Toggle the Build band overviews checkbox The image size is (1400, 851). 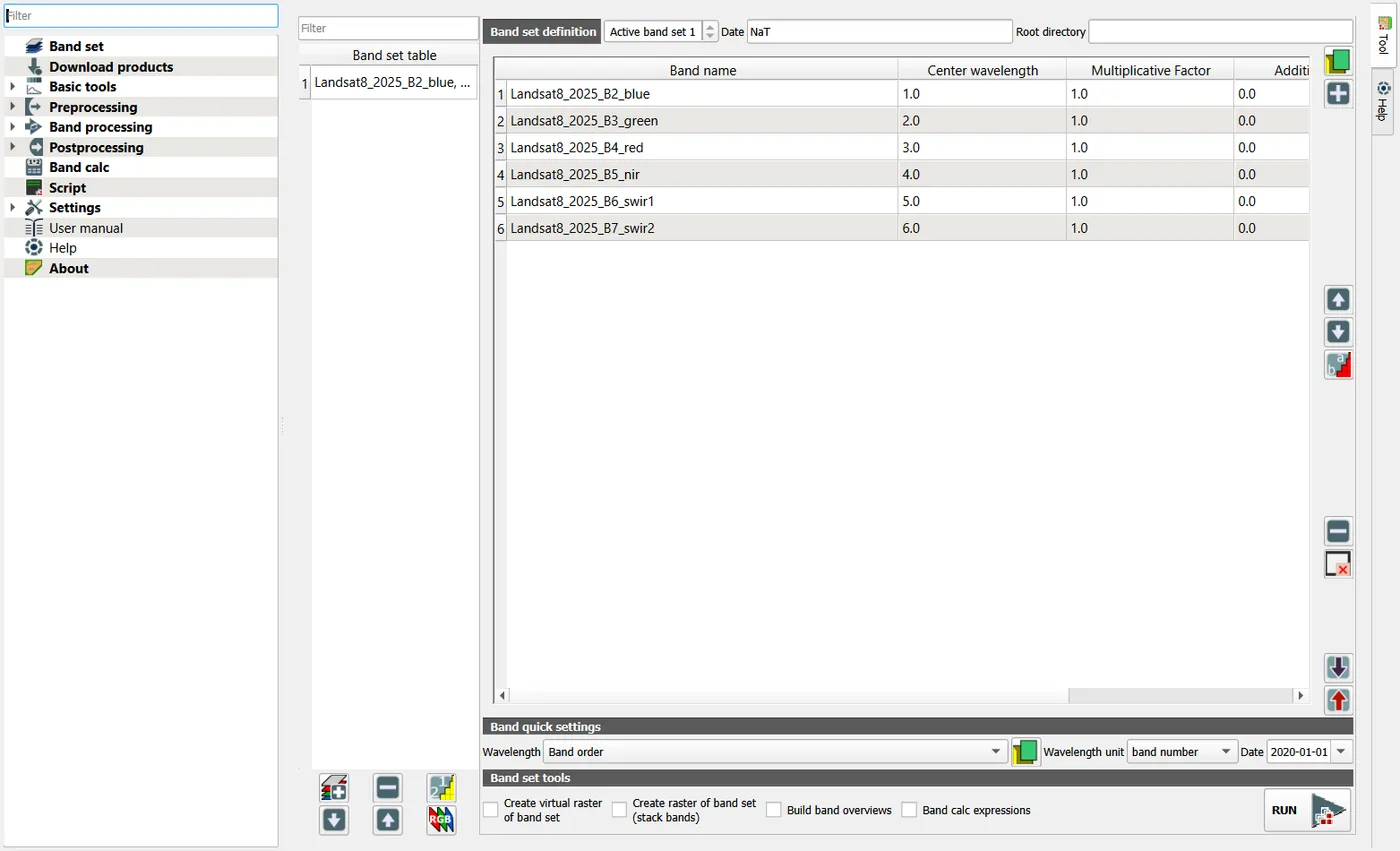click(x=774, y=810)
